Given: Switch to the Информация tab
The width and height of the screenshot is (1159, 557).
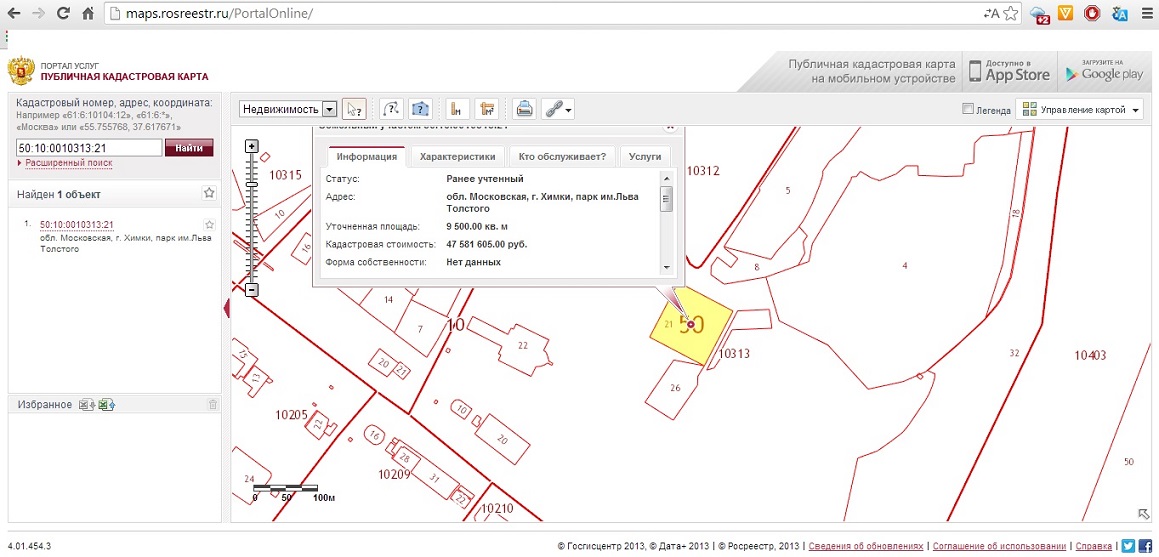Looking at the screenshot, I should point(367,157).
